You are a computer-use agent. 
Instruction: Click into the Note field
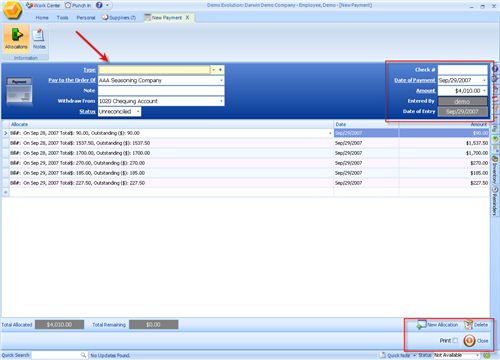tap(161, 91)
